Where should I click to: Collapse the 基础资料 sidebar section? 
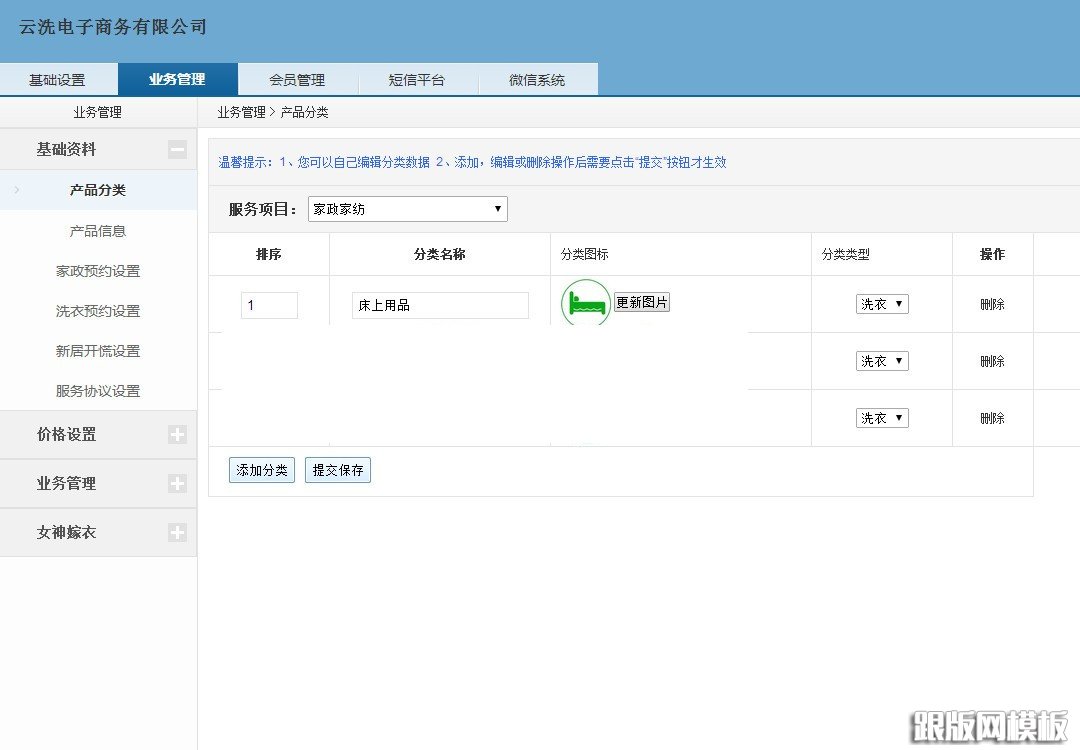[x=177, y=148]
